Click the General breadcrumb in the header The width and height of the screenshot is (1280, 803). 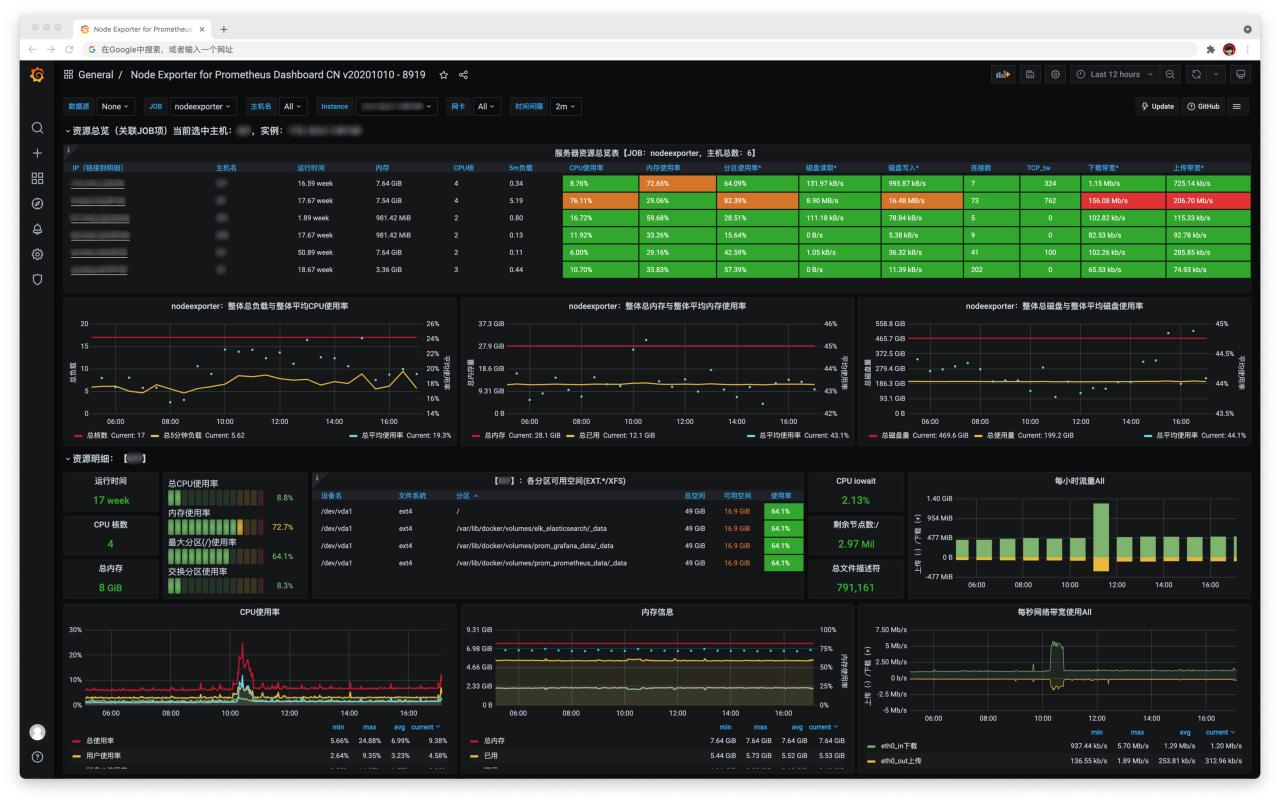pos(97,74)
